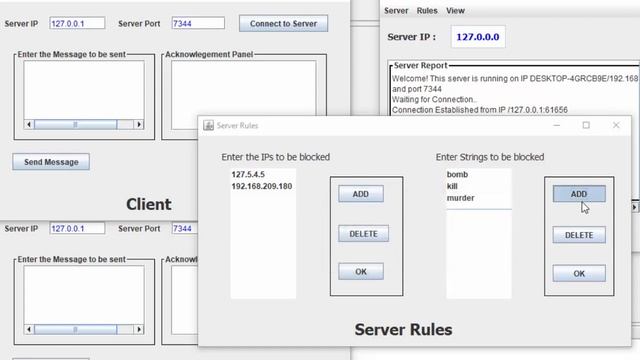
Task: Click DELETE button for blocked IPs
Action: coord(363,234)
